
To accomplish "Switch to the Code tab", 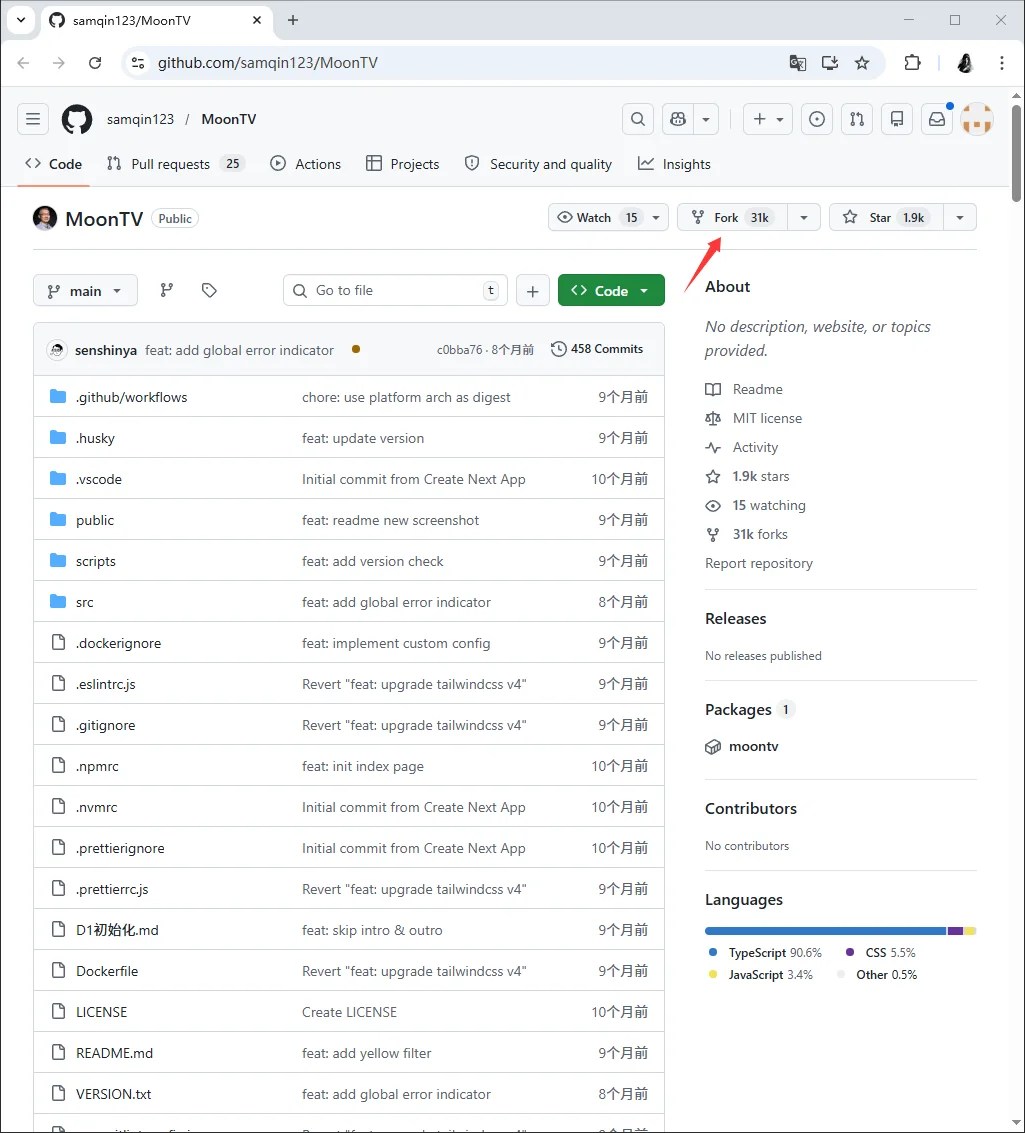I will pos(53,164).
